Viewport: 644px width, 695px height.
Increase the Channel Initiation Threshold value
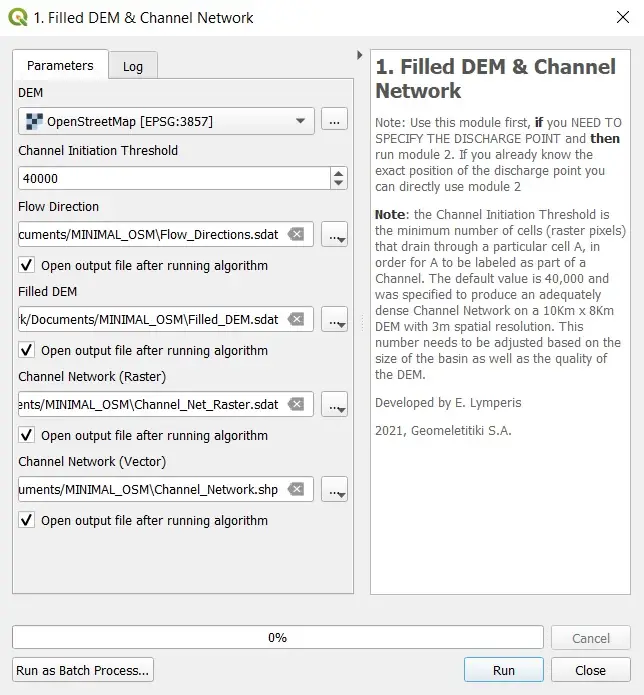339,173
